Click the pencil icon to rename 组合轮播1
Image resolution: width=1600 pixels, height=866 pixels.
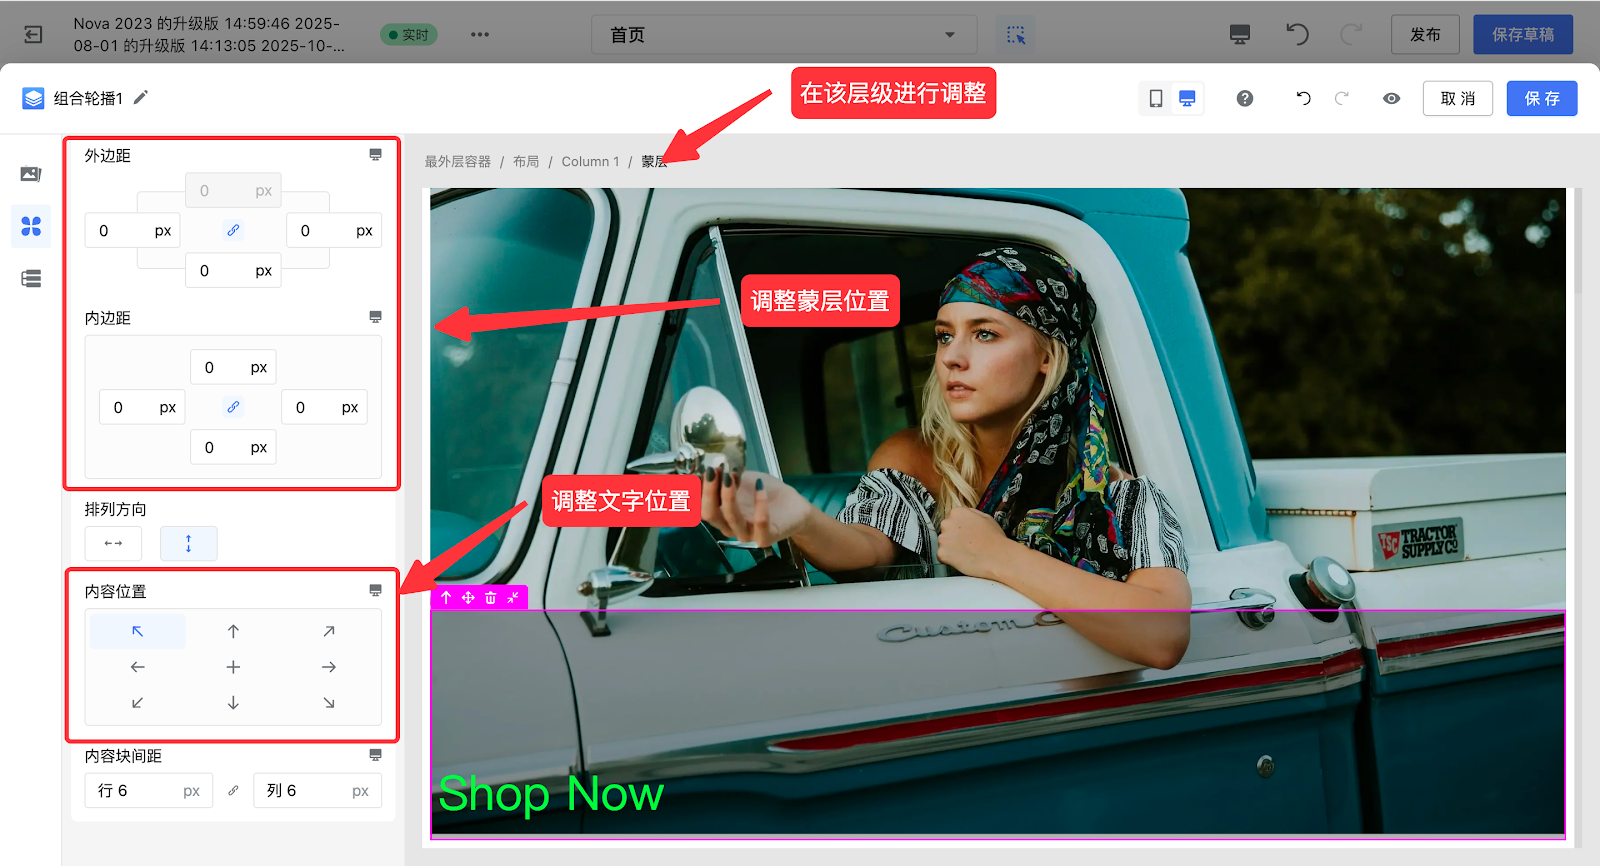point(141,97)
